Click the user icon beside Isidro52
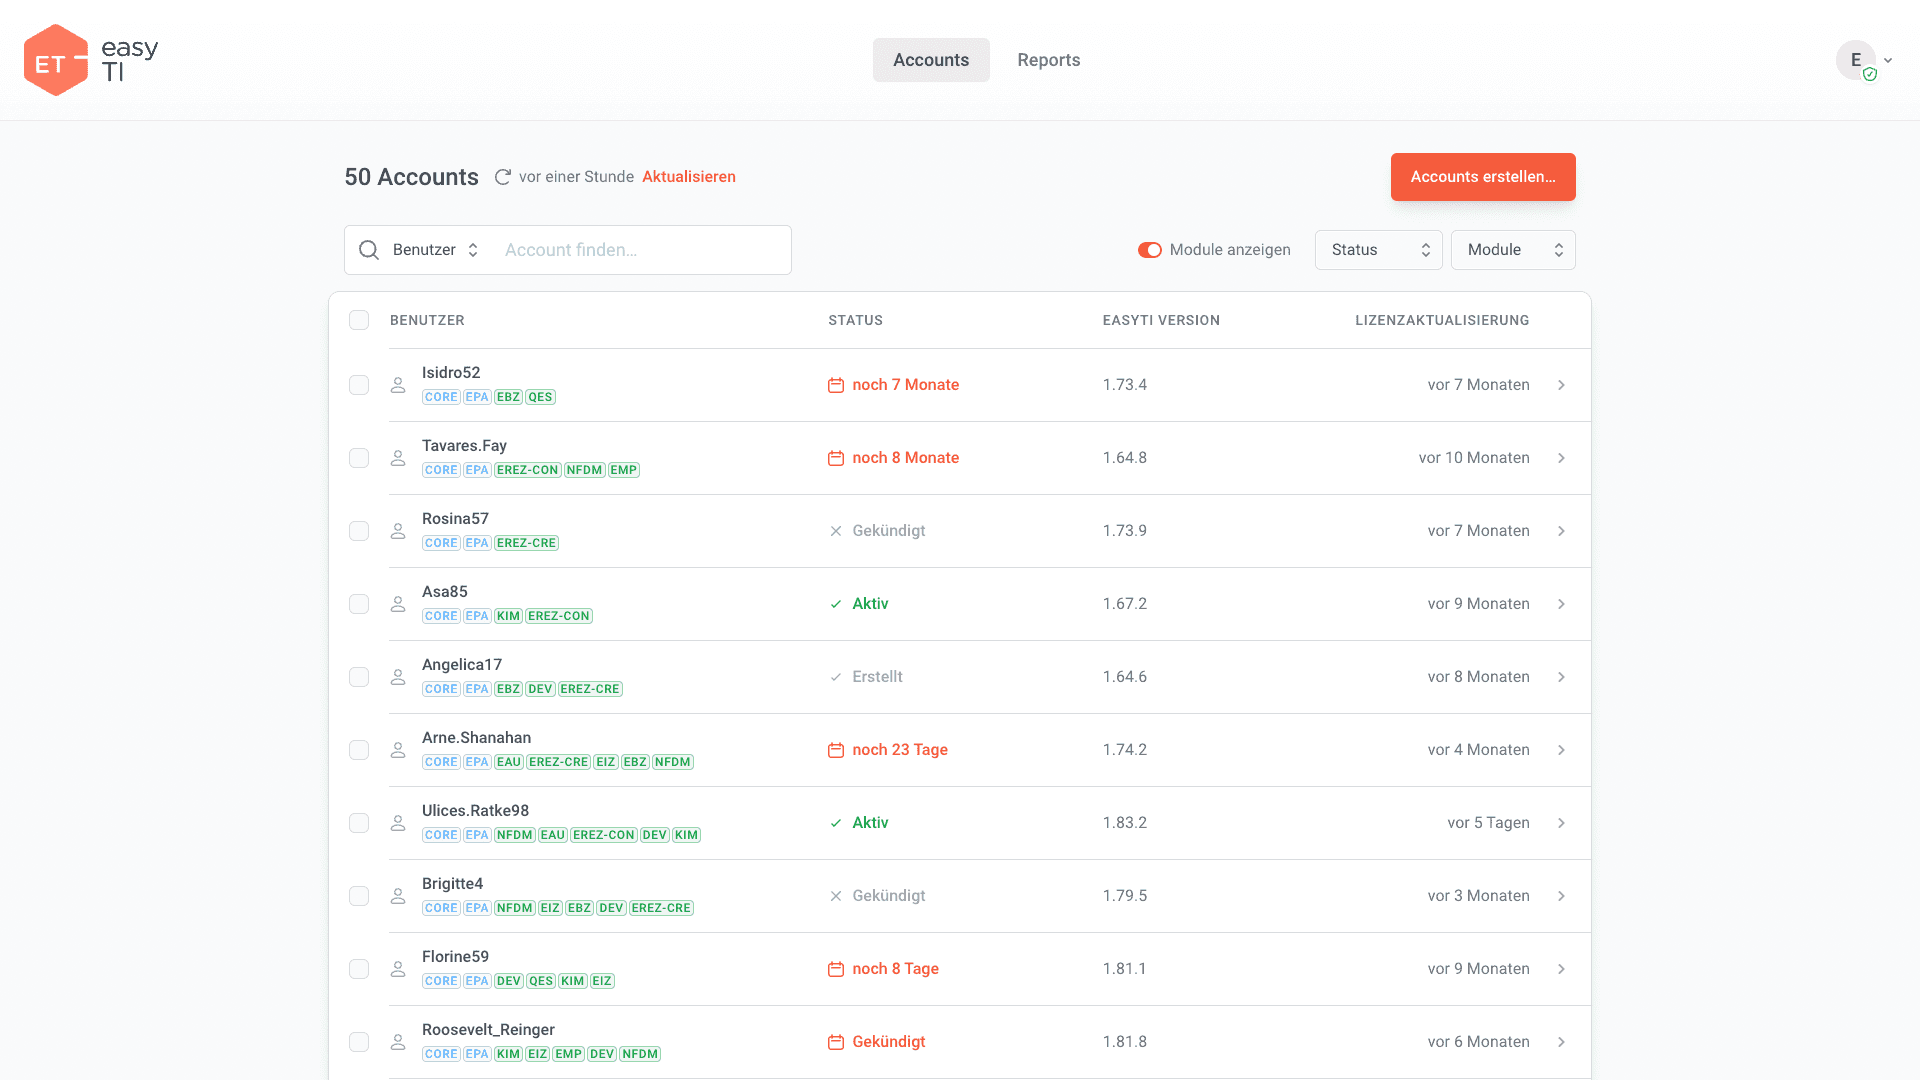 pos(398,385)
